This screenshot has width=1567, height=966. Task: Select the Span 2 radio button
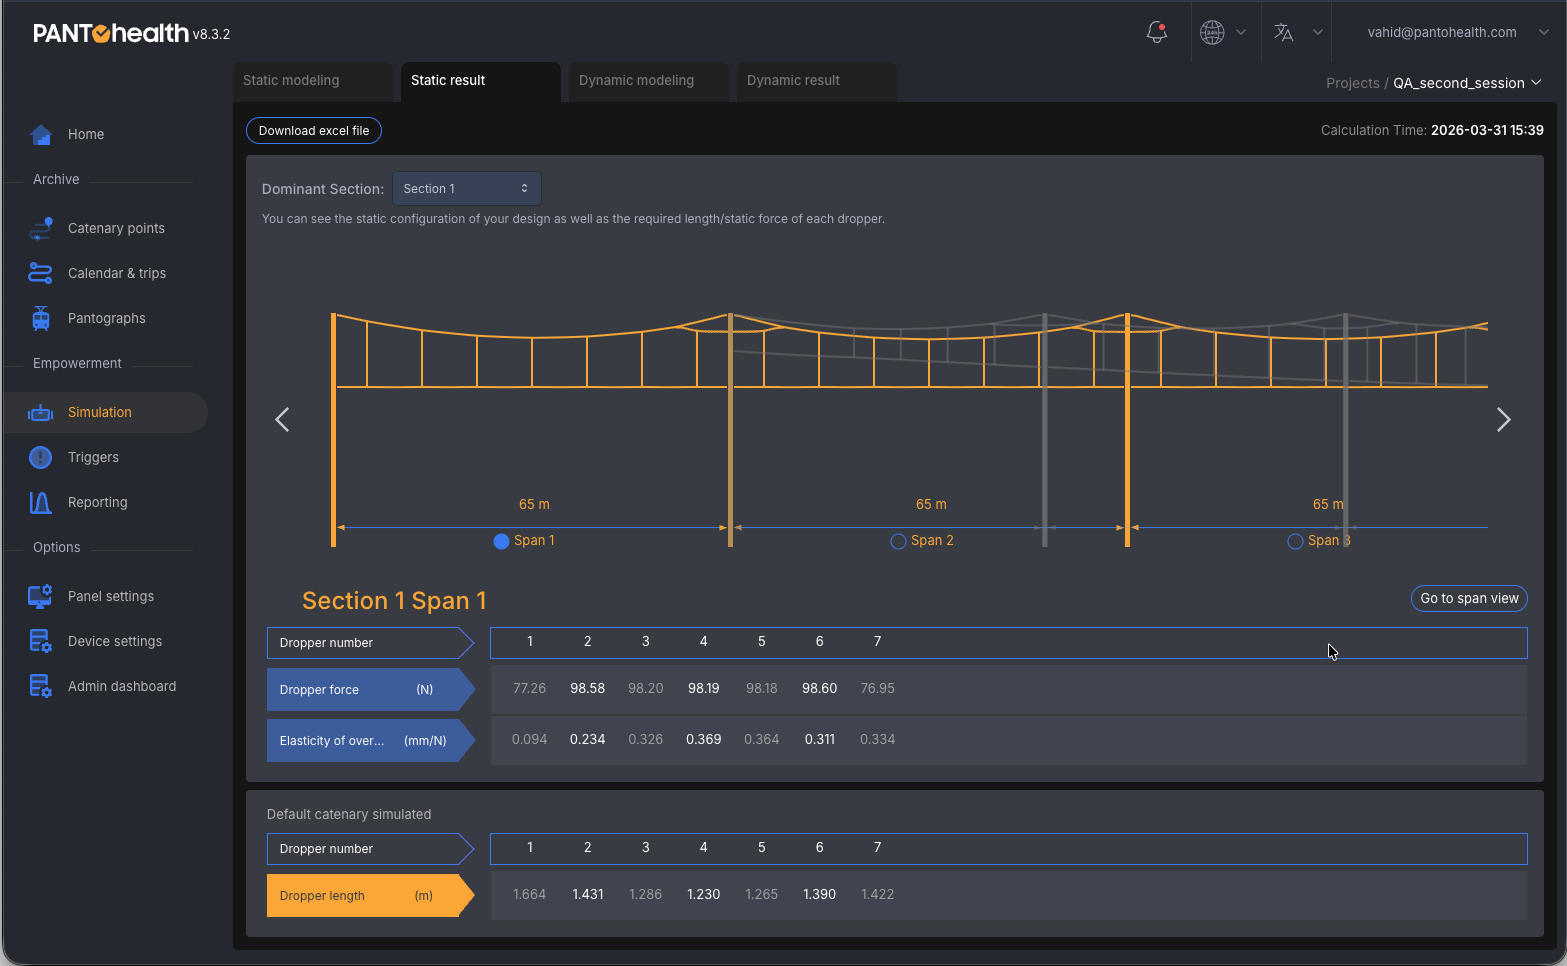898,541
